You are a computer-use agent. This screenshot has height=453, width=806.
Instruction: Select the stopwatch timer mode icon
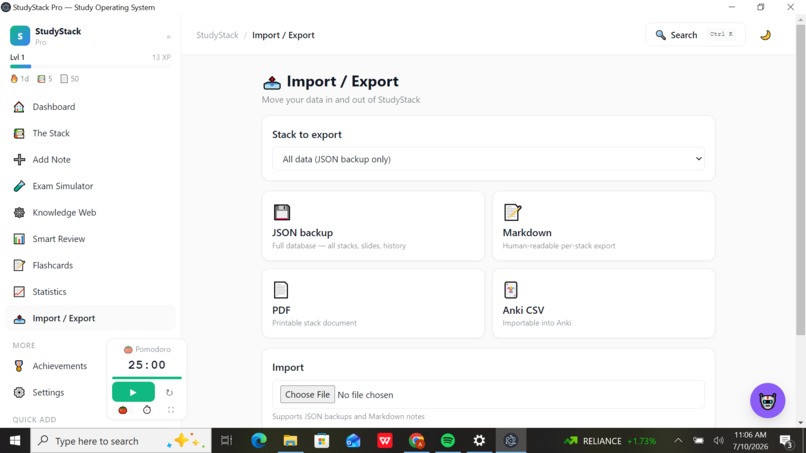pyautogui.click(x=147, y=410)
